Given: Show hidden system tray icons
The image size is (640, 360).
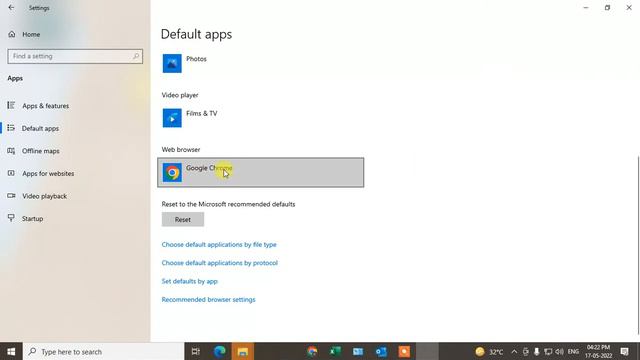Looking at the screenshot, I should pos(514,351).
